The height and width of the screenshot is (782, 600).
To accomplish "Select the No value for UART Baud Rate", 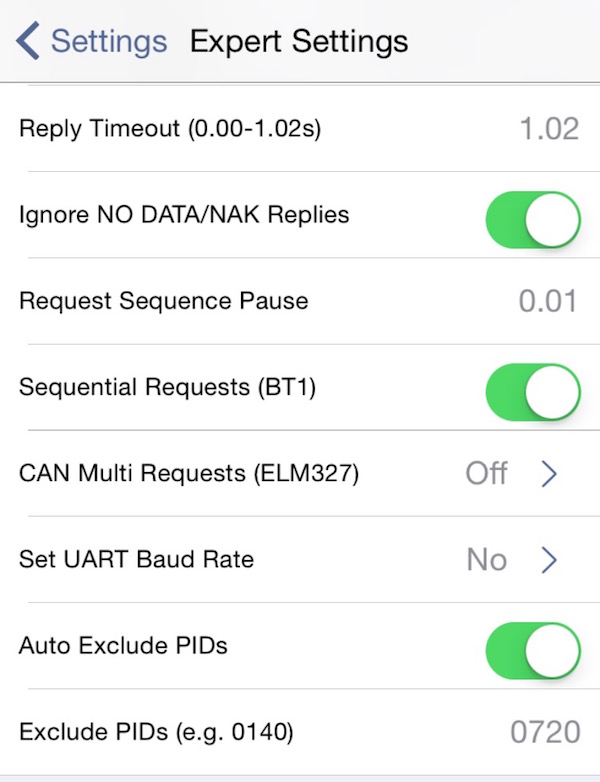I will [x=487, y=560].
